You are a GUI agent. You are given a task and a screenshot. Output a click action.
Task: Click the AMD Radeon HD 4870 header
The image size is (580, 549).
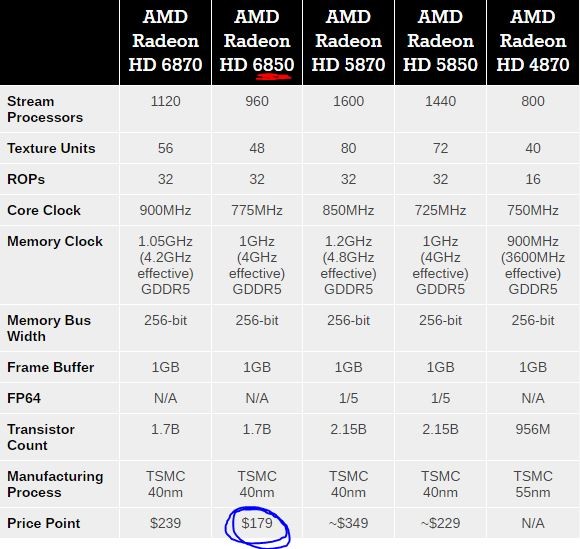pyautogui.click(x=533, y=41)
